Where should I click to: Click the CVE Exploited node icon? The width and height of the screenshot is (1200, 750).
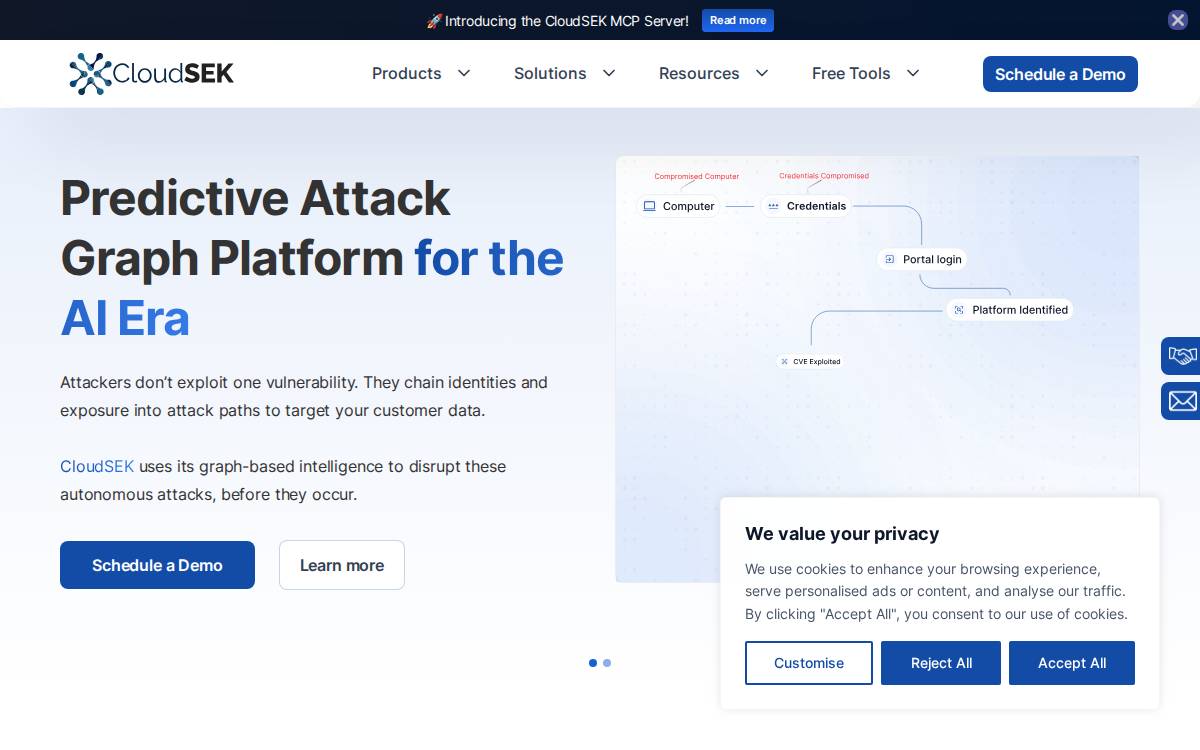tap(784, 361)
